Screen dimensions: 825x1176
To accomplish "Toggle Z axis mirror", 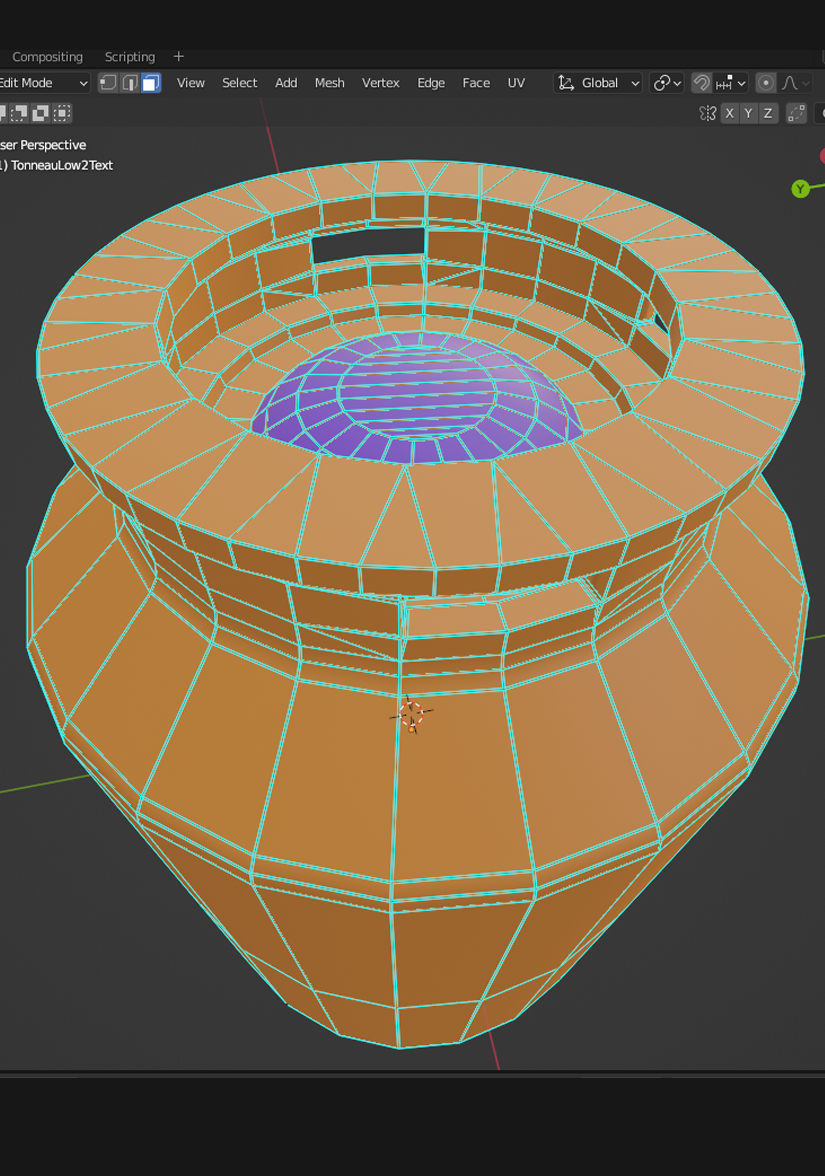I will [x=768, y=113].
